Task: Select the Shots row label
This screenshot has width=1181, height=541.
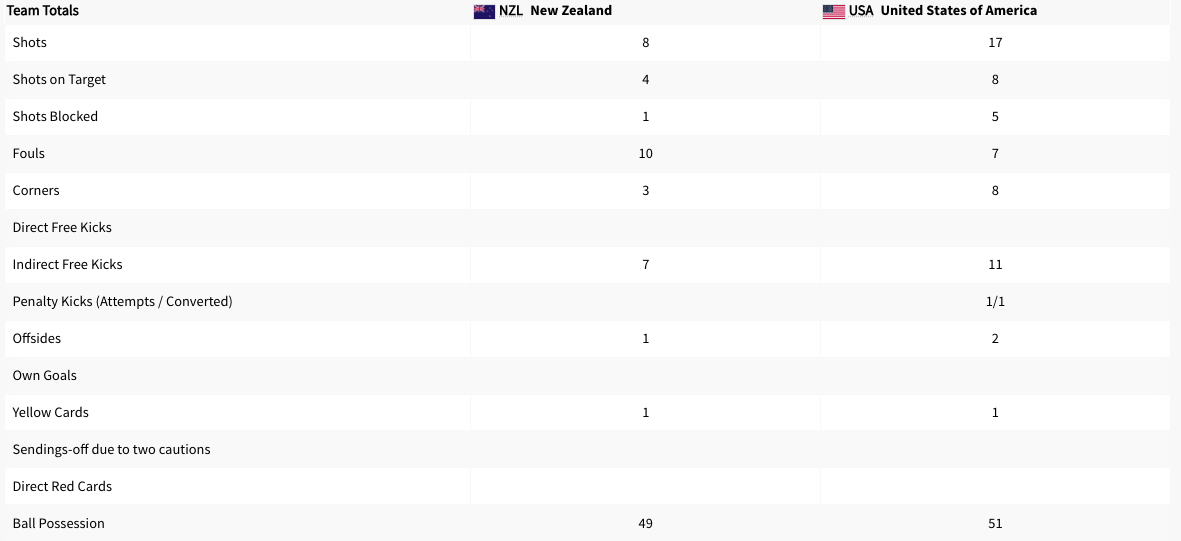Action: 30,43
